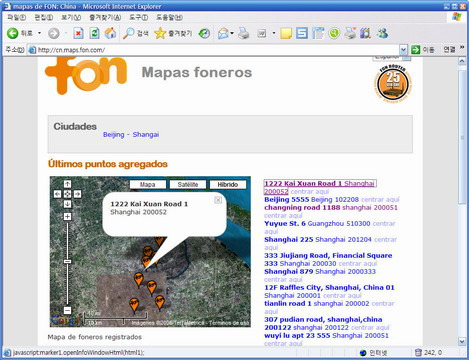The height and width of the screenshot is (360, 469).
Task: Open the Beijing 5555 Beijing 102208 link
Action: tap(311, 200)
